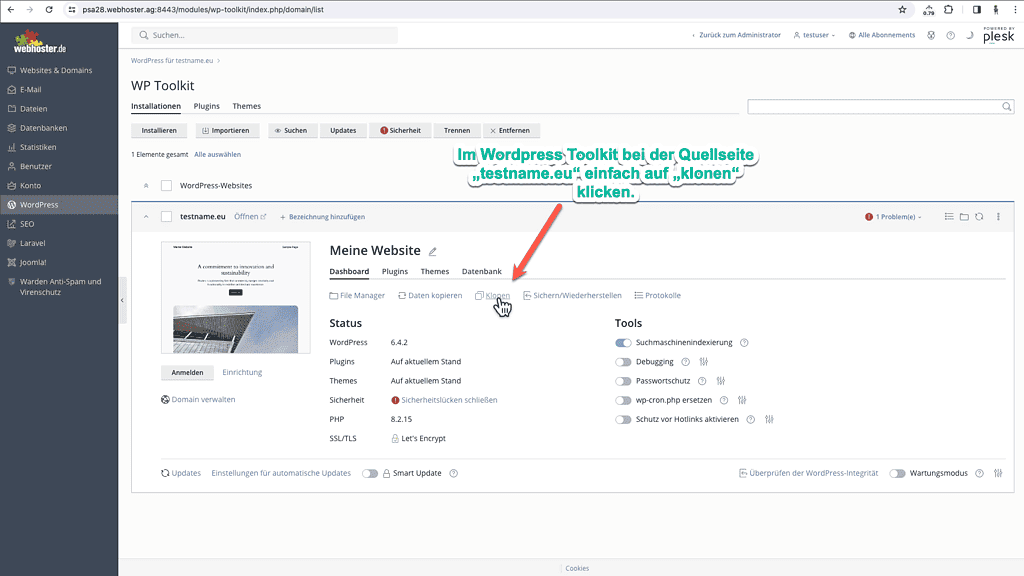1024x576 pixels.
Task: Open the three-dot options icon for testname.eu
Action: click(997, 216)
